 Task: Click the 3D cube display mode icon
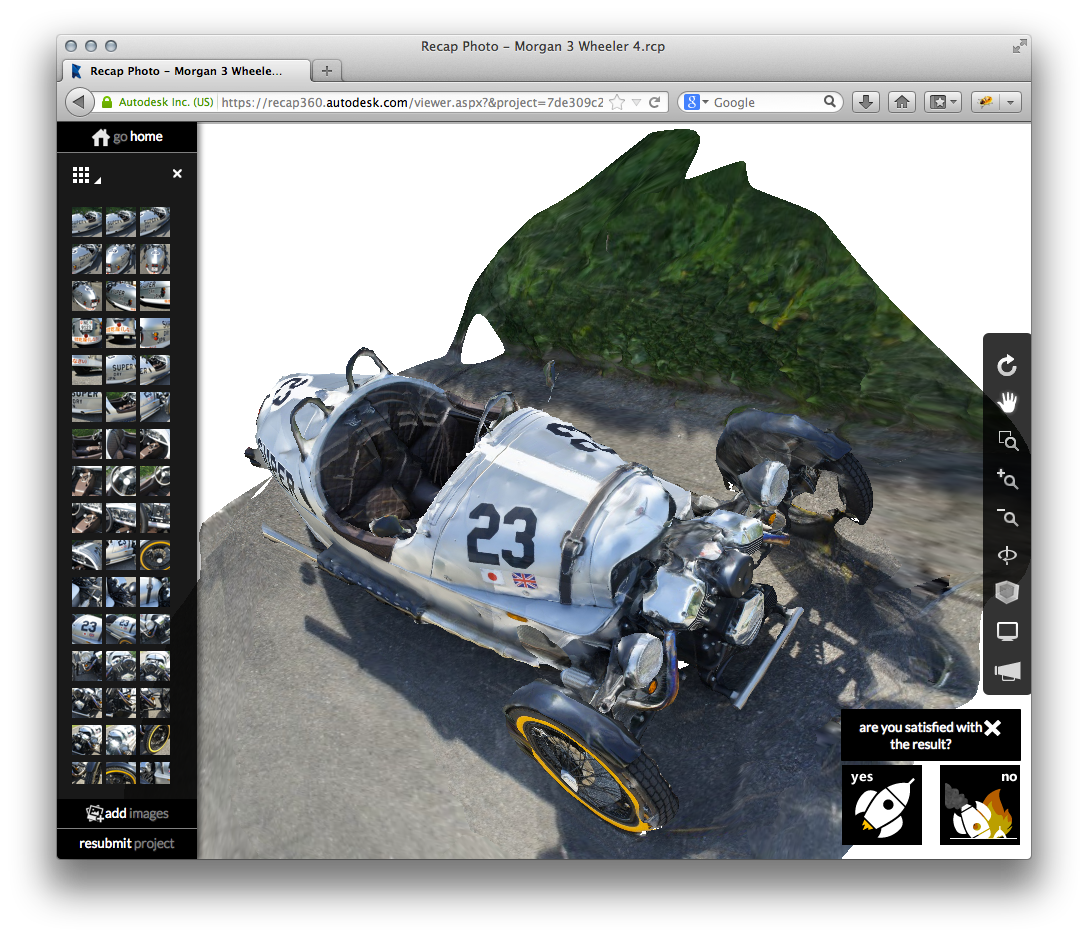coord(1007,593)
